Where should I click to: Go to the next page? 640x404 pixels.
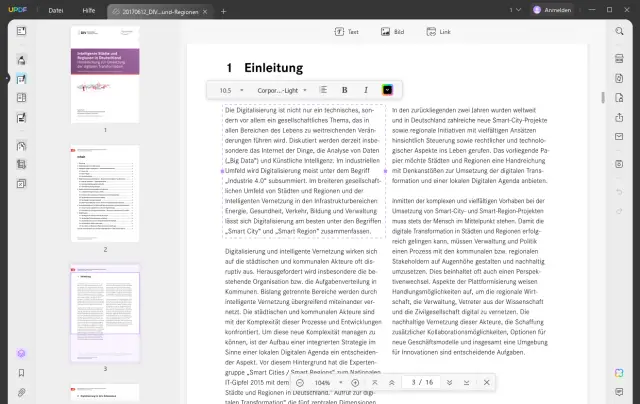pyautogui.click(x=449, y=383)
